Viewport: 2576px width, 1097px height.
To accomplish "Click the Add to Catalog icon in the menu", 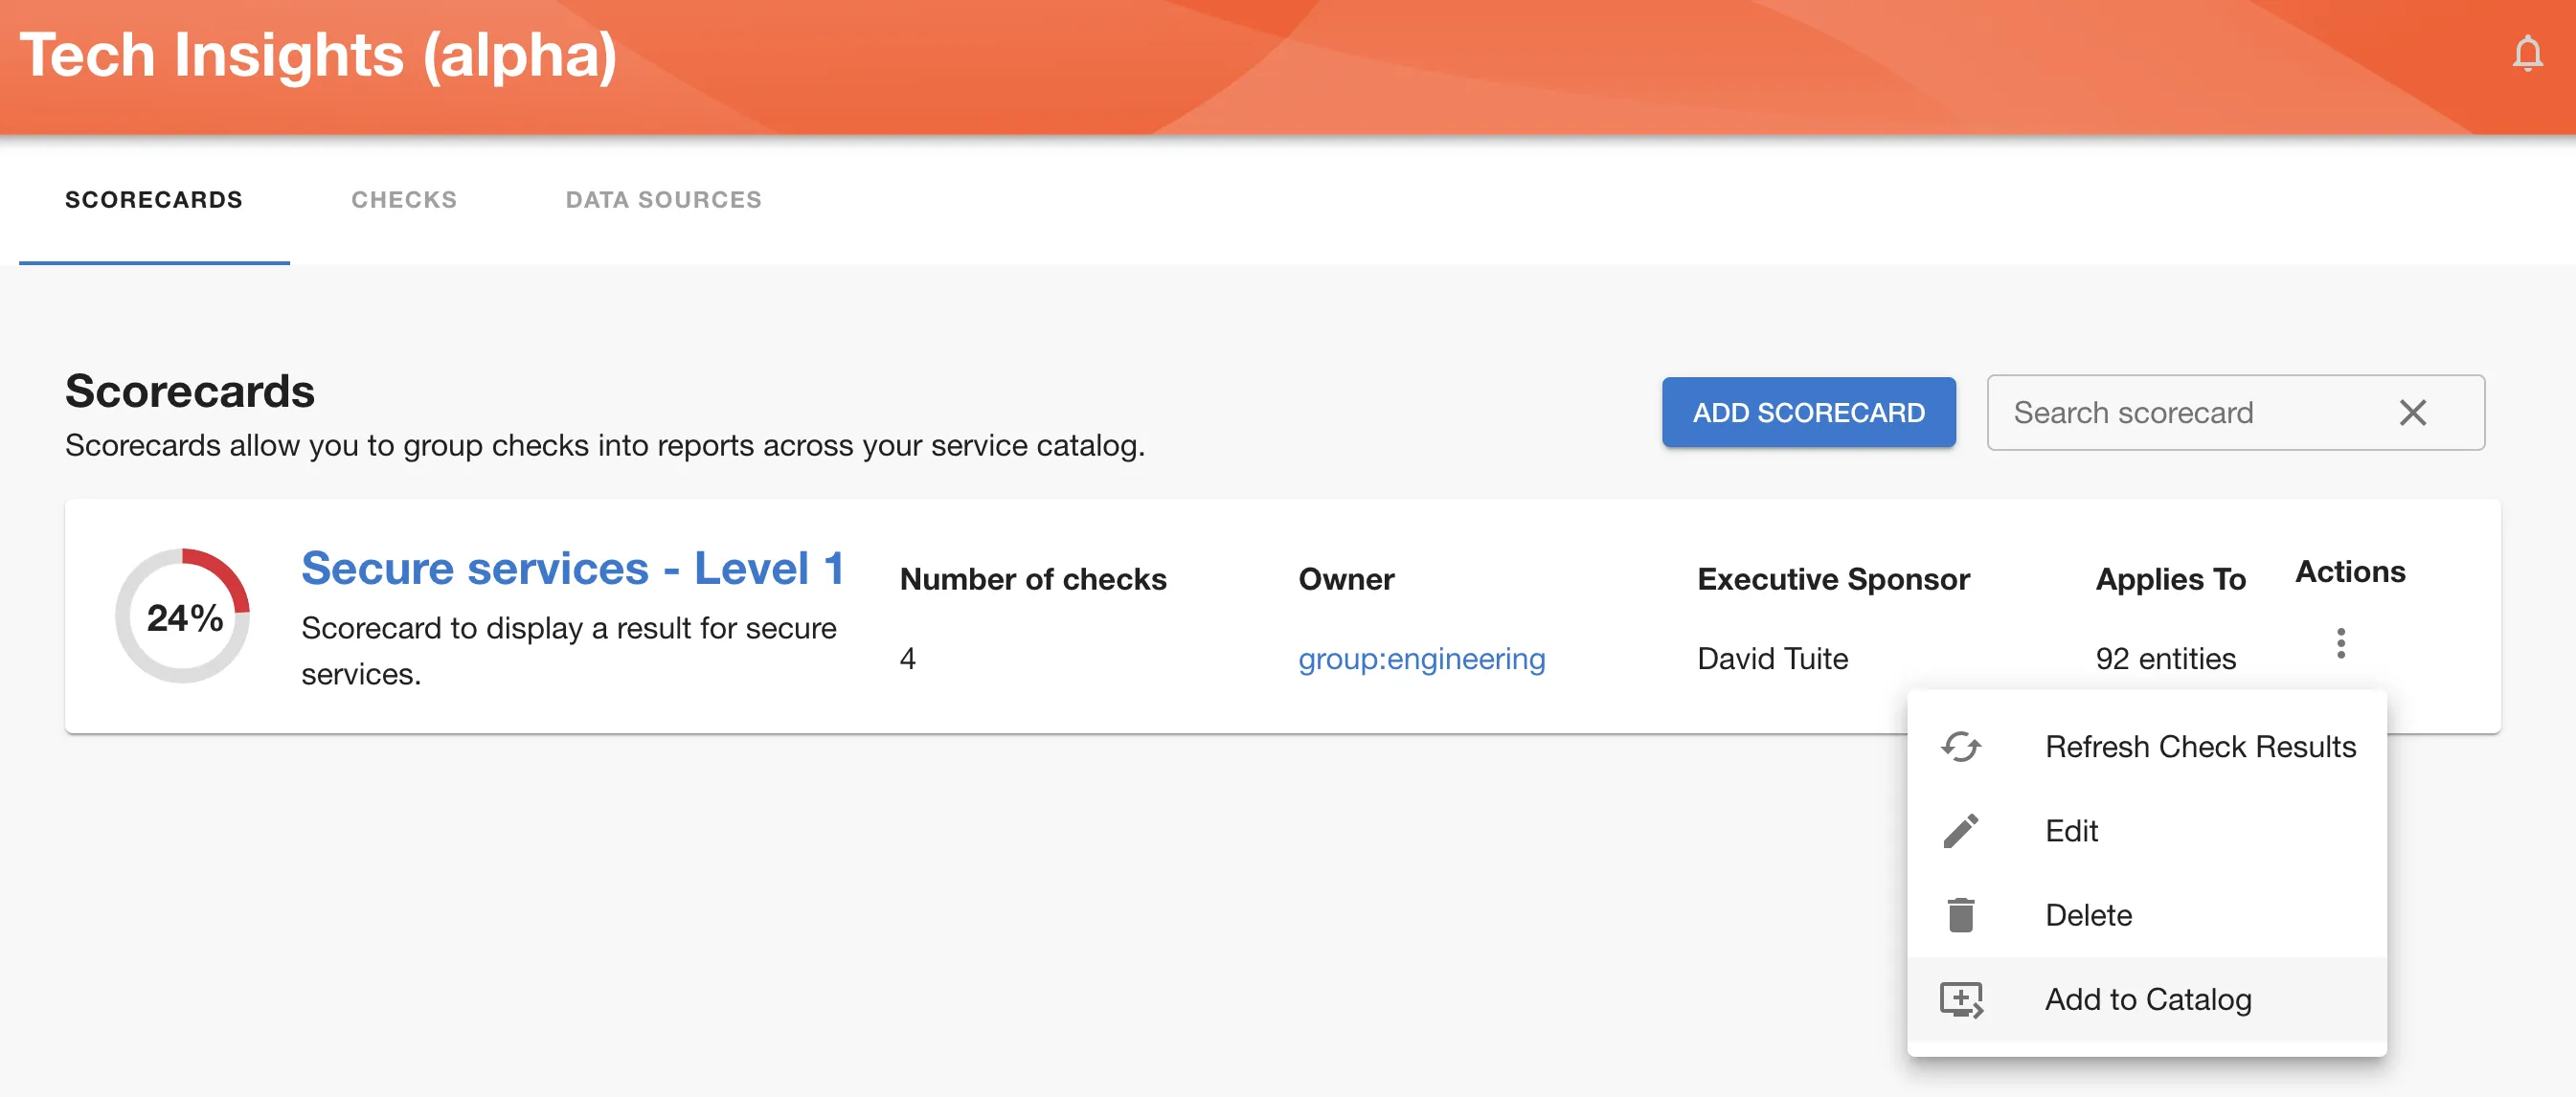I will click(x=1962, y=999).
